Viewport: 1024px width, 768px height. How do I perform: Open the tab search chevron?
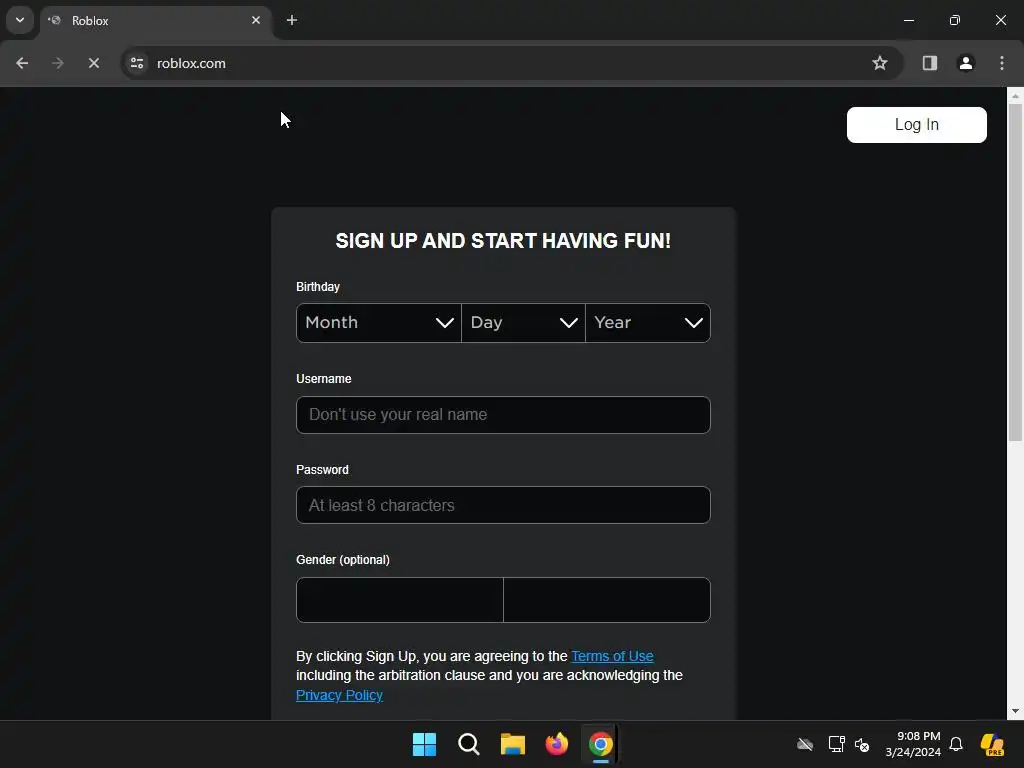coord(20,20)
